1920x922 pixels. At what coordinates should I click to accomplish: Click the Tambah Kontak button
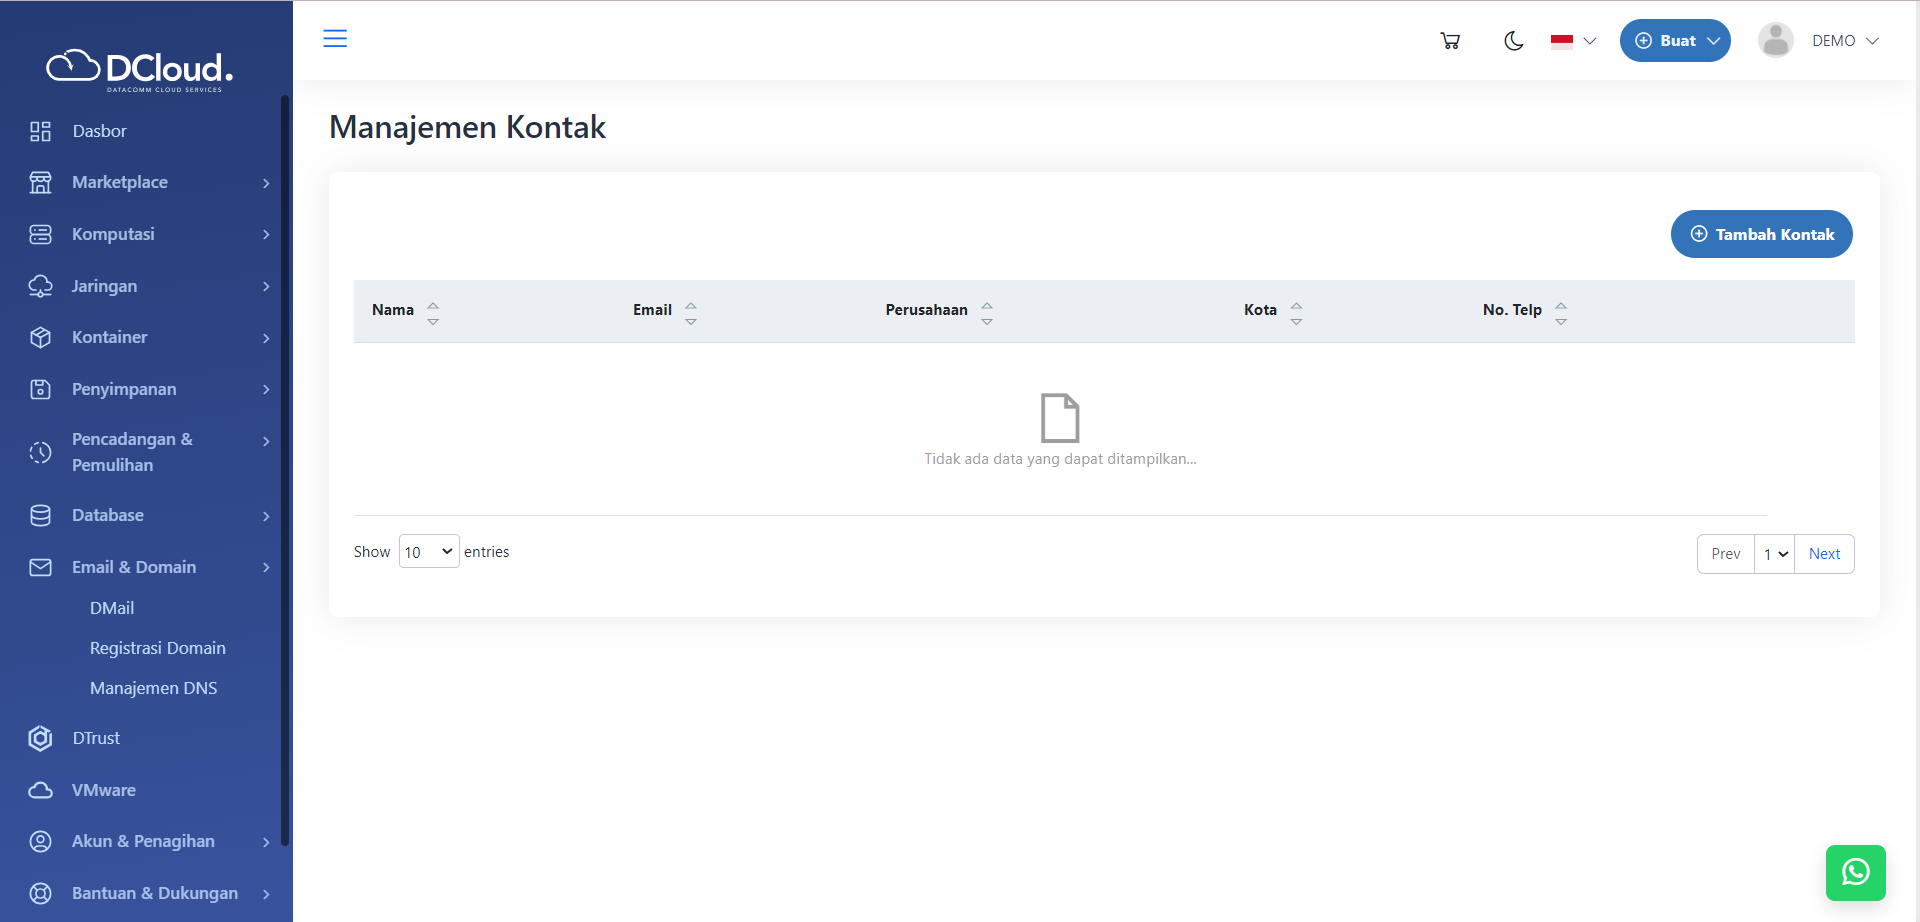1761,234
